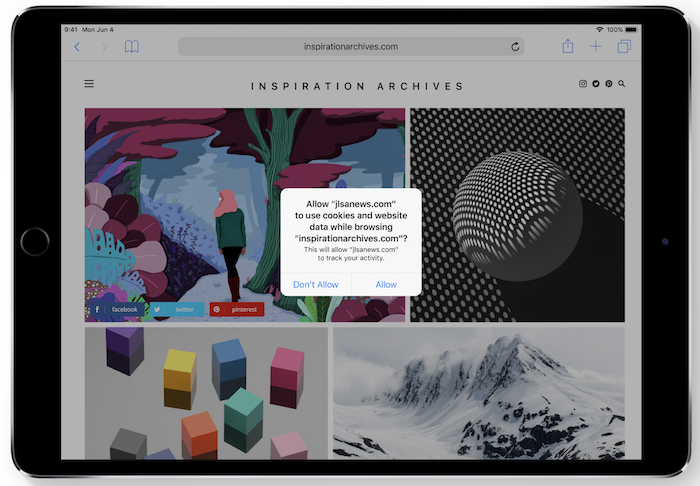Click the search magnifier in site header

(x=621, y=85)
